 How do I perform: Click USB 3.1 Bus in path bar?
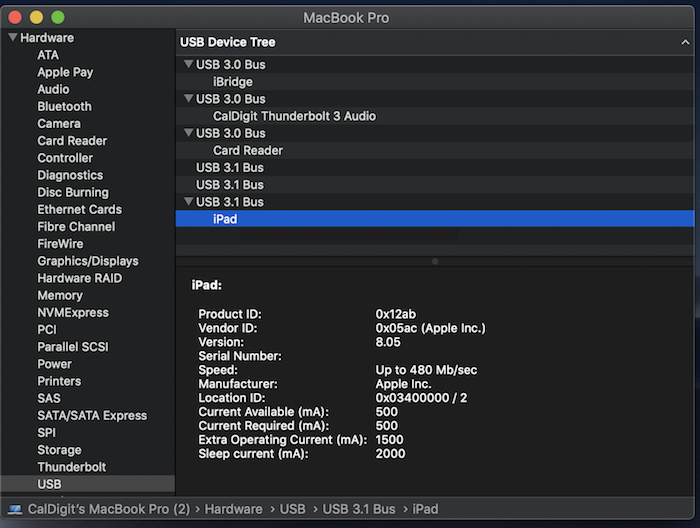click(x=359, y=509)
